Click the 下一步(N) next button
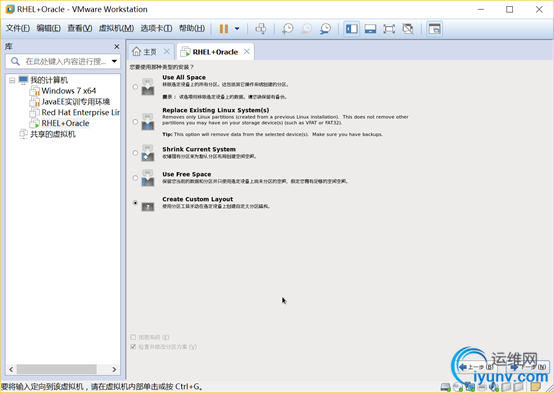 [x=529, y=367]
